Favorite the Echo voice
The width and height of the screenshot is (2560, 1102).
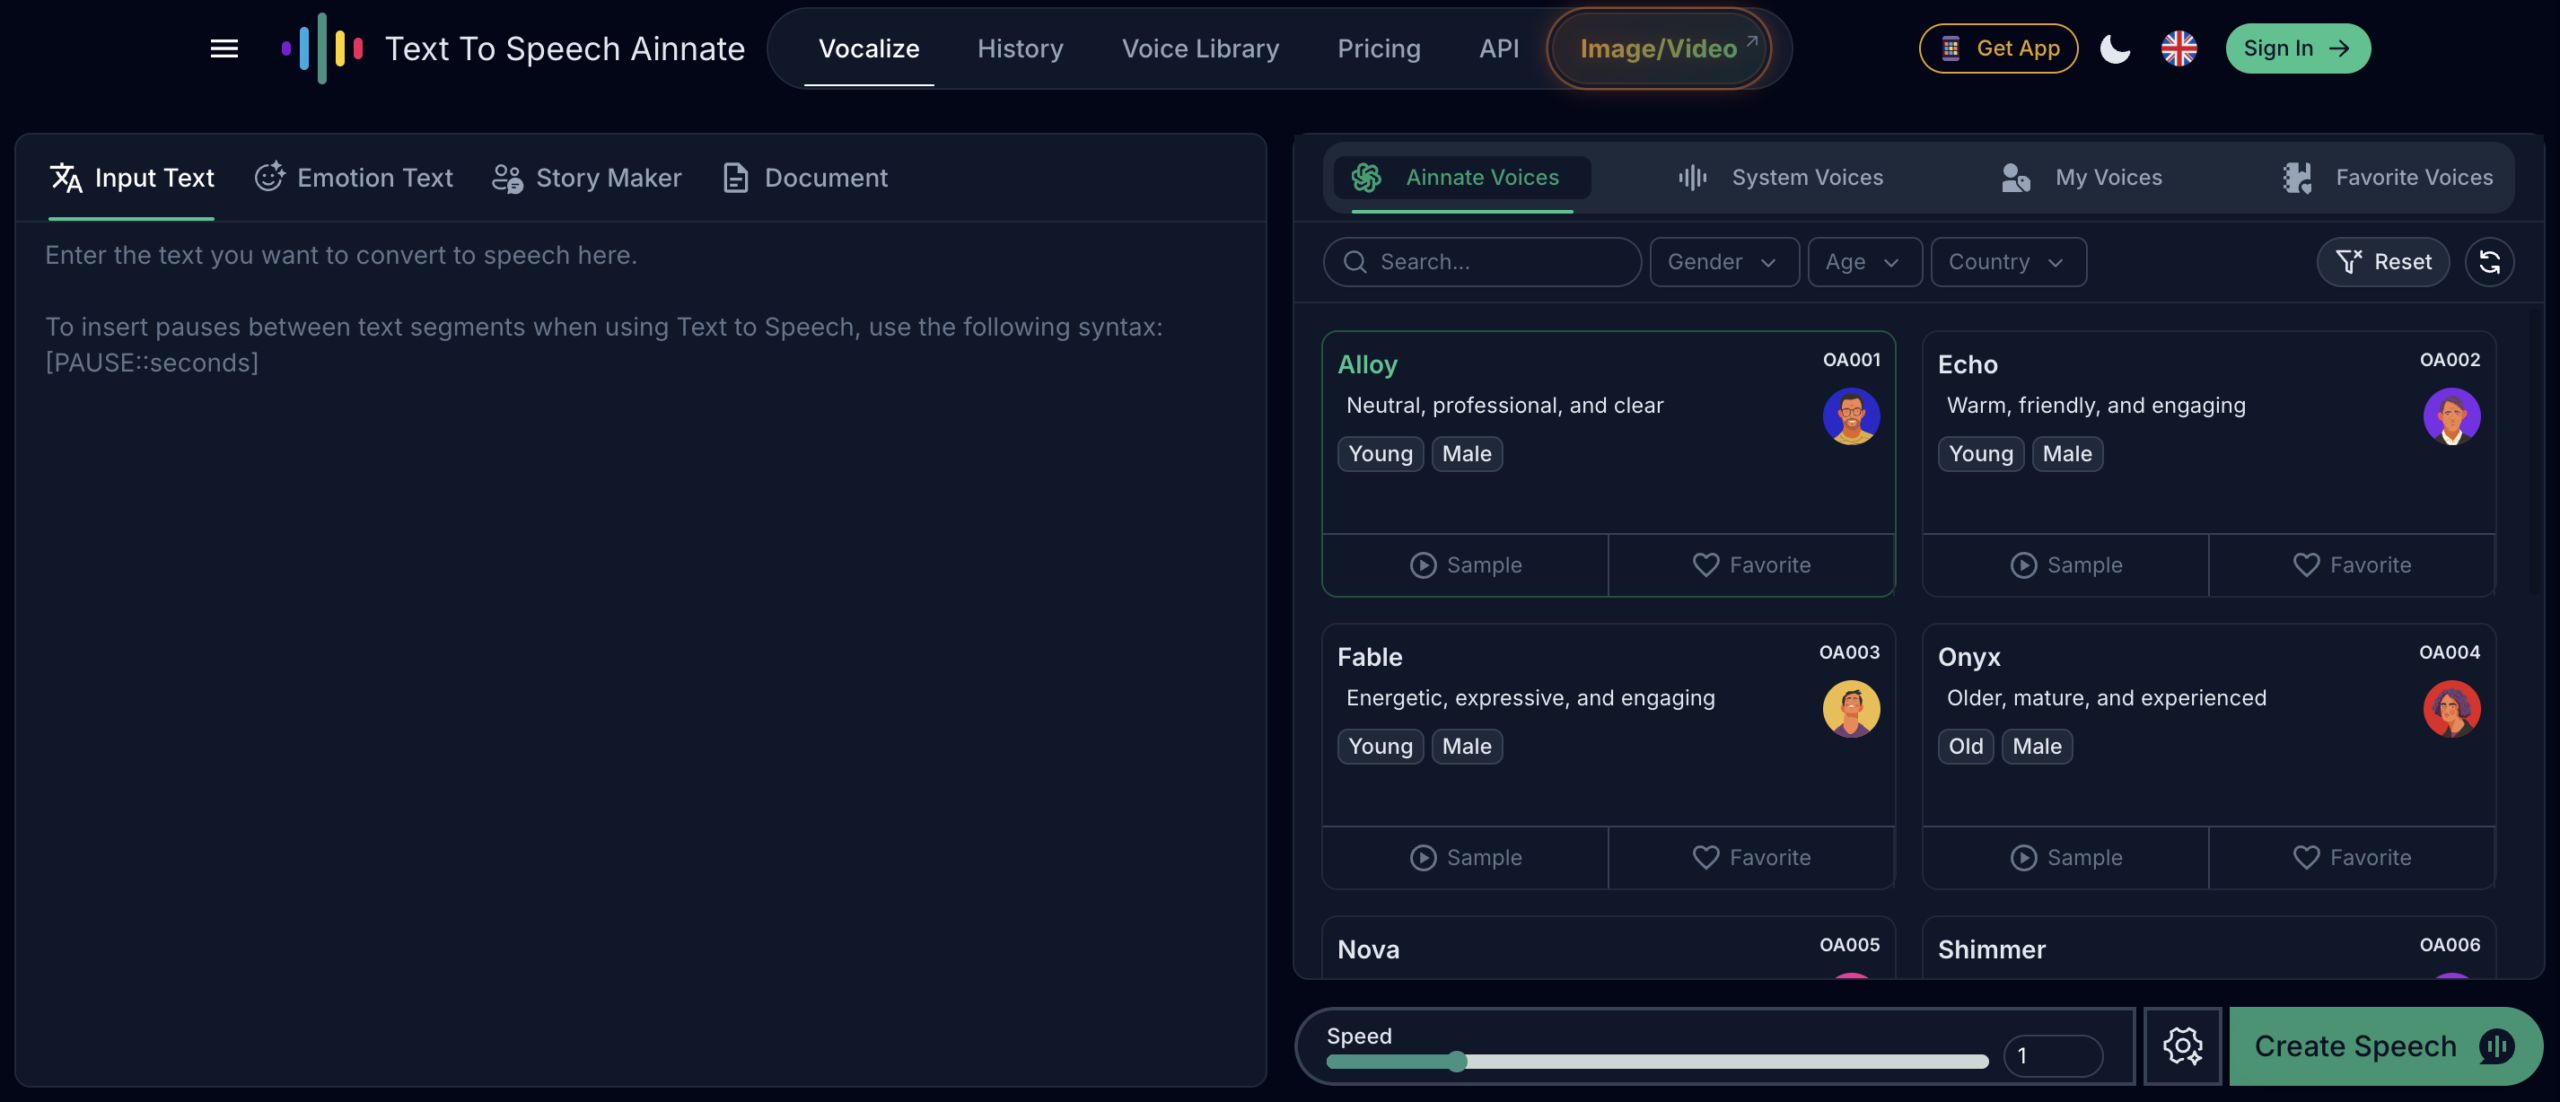[x=2351, y=565]
